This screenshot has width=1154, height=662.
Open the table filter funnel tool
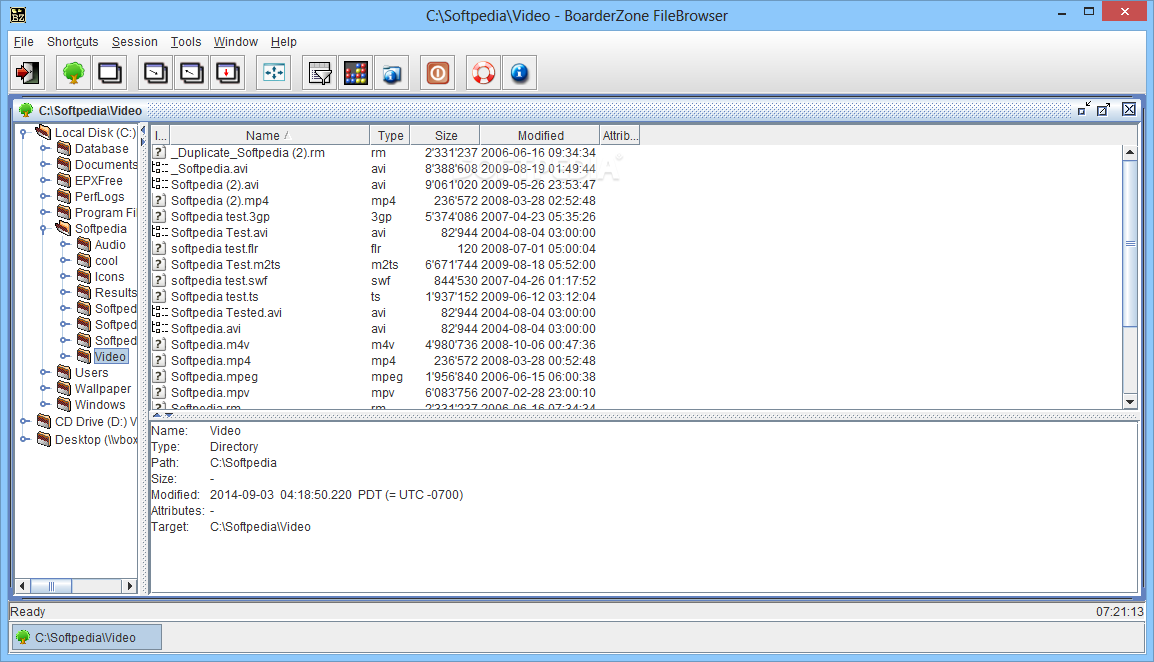[x=319, y=73]
